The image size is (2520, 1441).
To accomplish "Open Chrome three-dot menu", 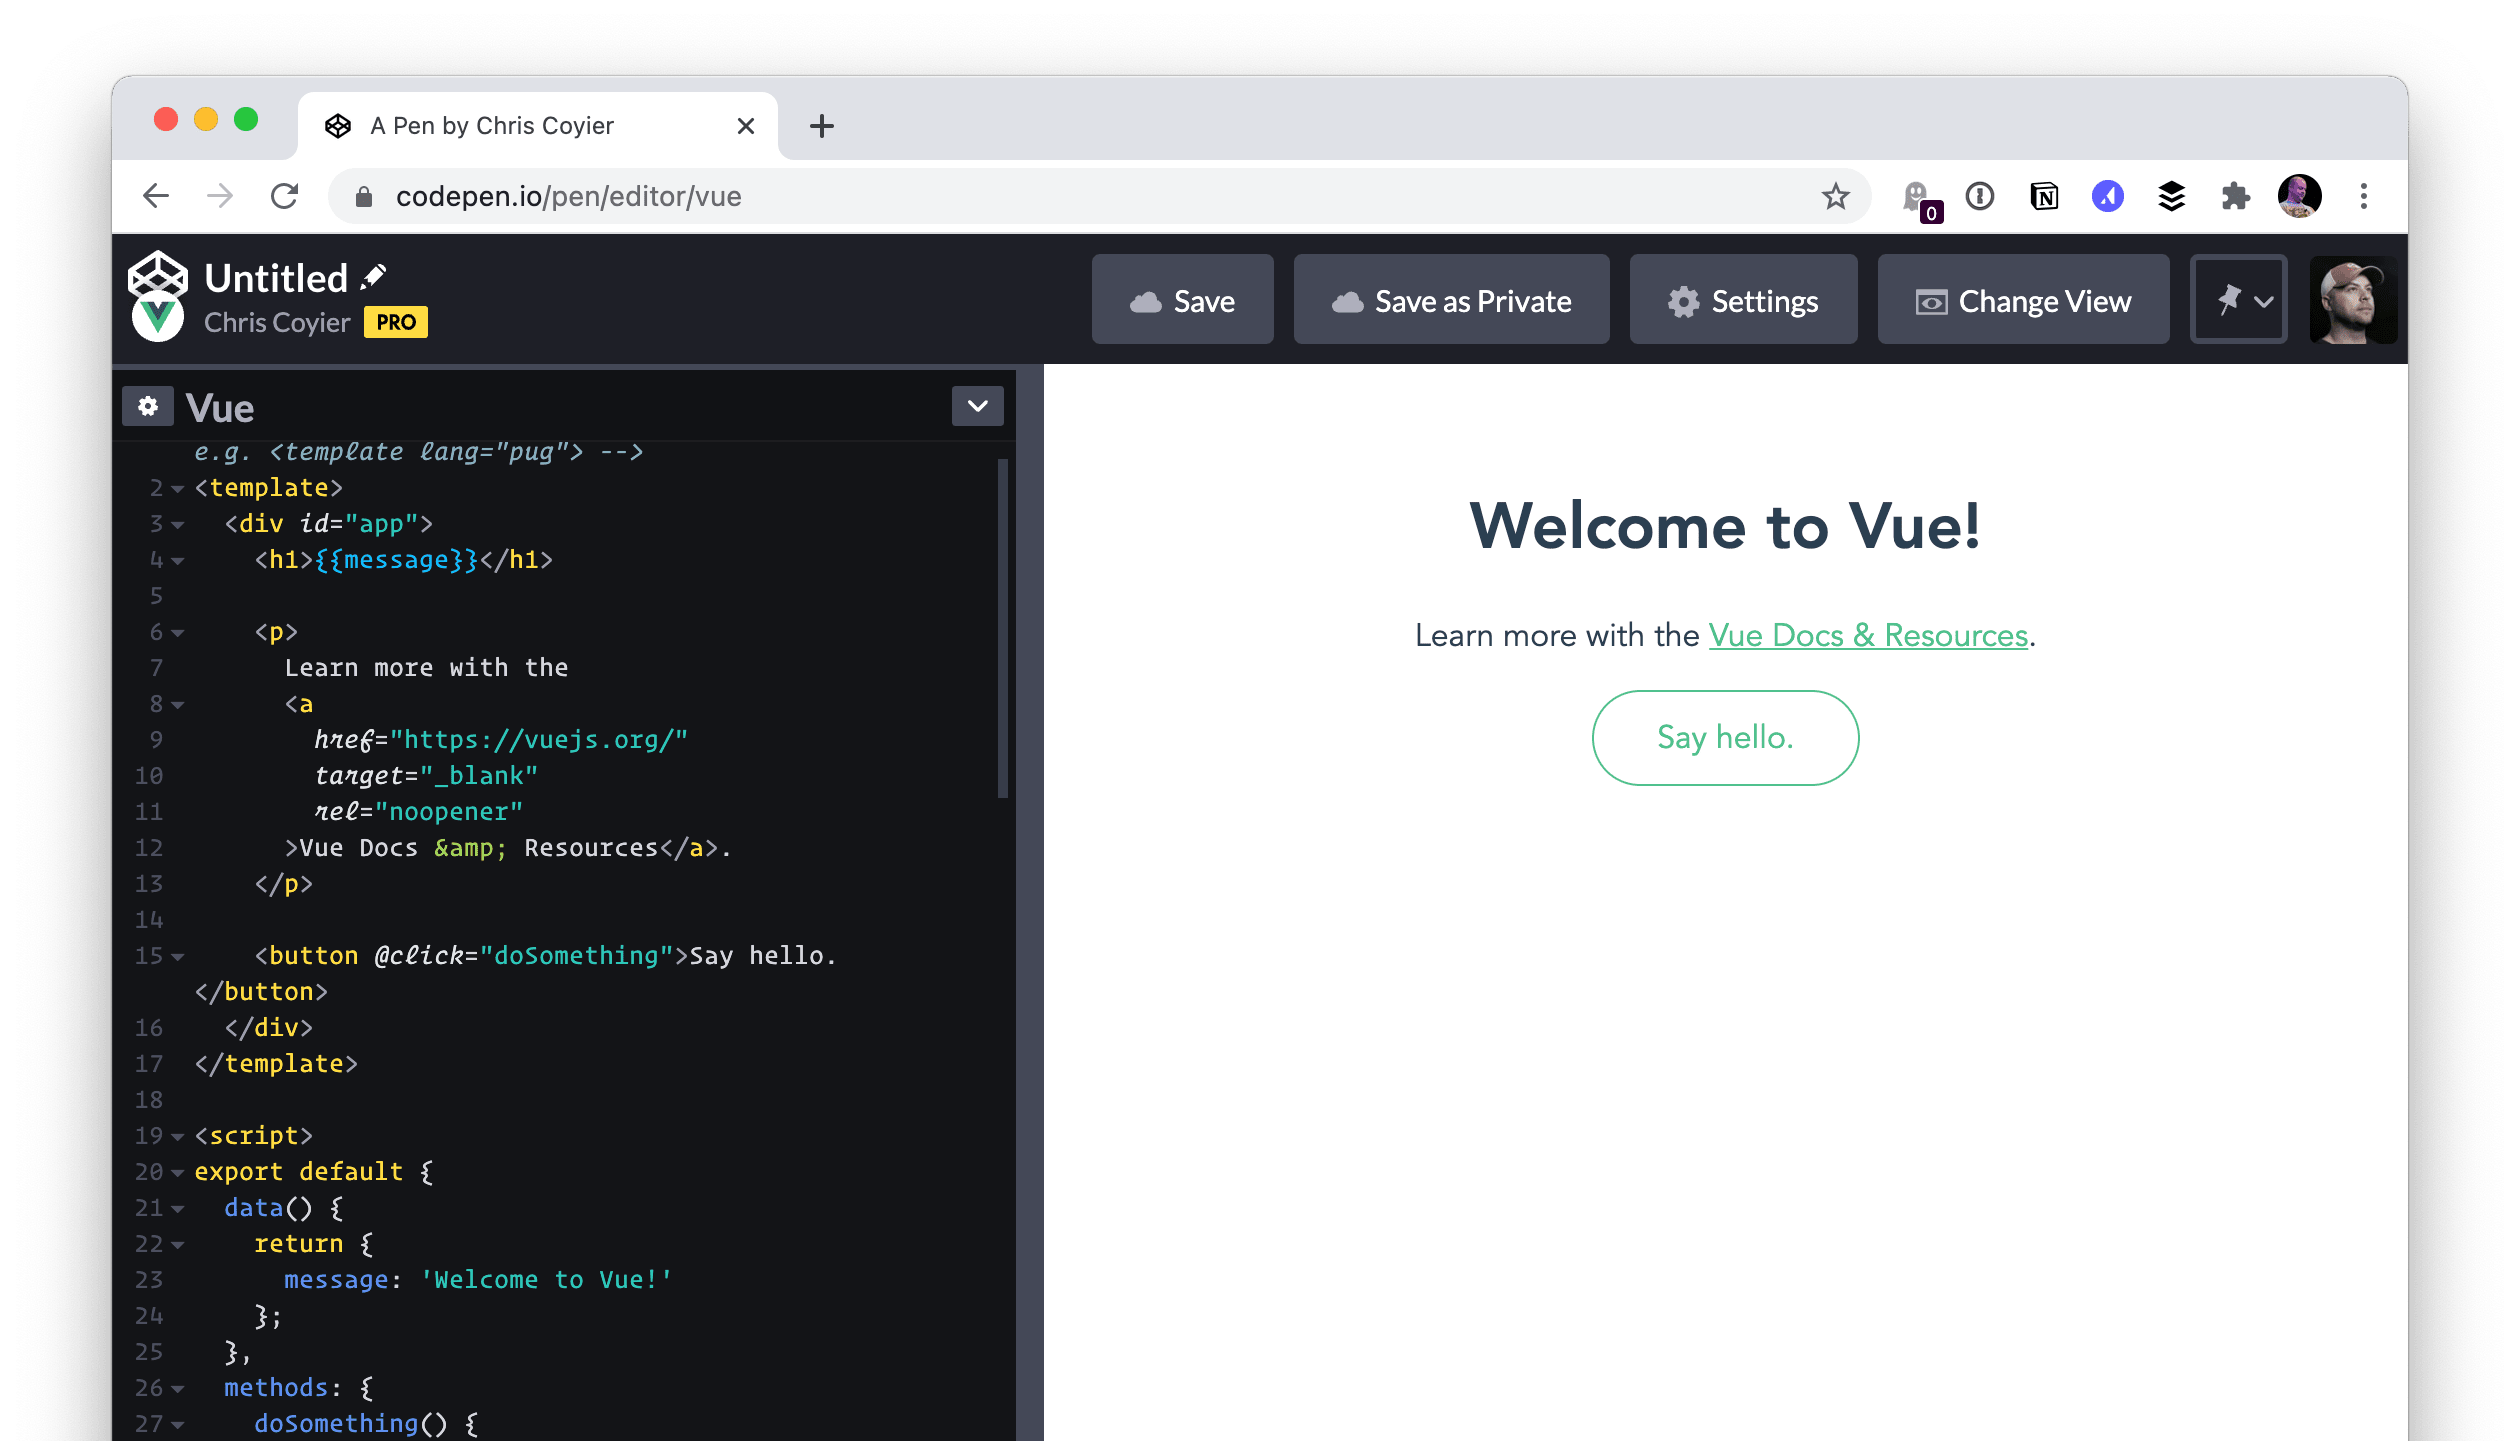I will [x=2364, y=196].
